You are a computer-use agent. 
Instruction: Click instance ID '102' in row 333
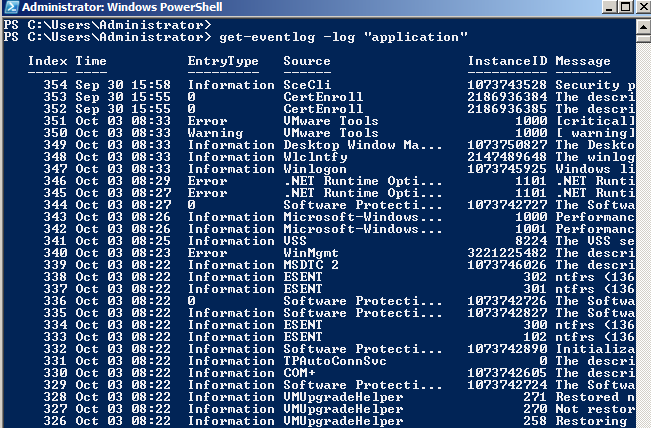point(535,338)
